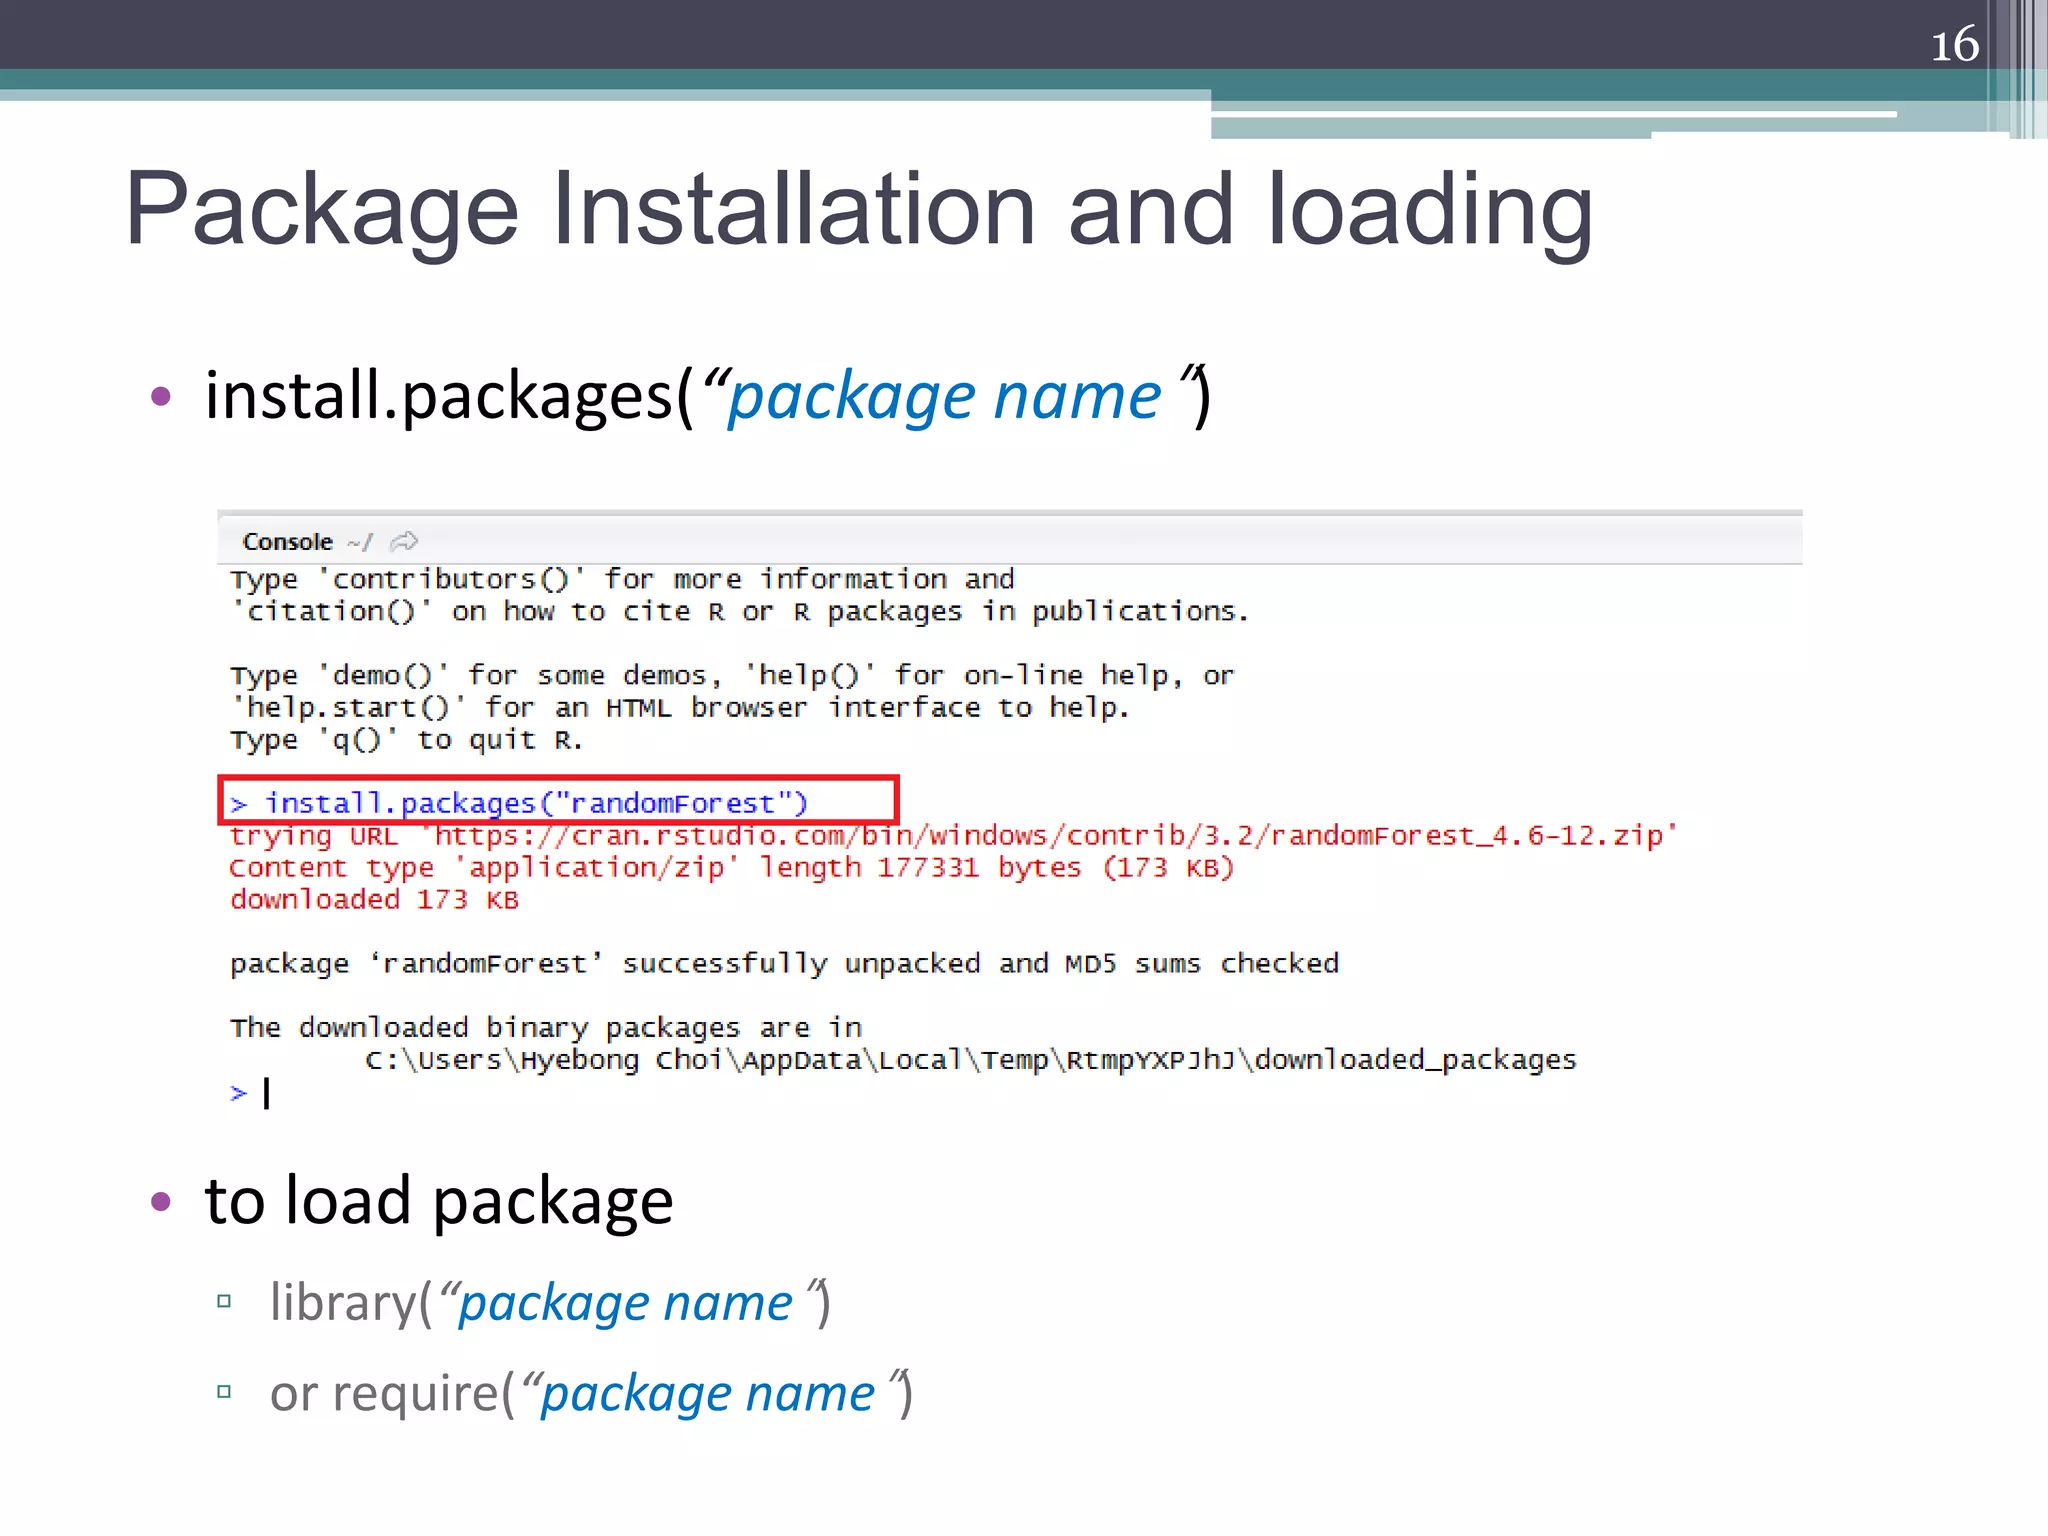This screenshot has width=2048, height=1536.
Task: Click the 'or require("package name")' sub-bullet
Action: click(x=591, y=1393)
